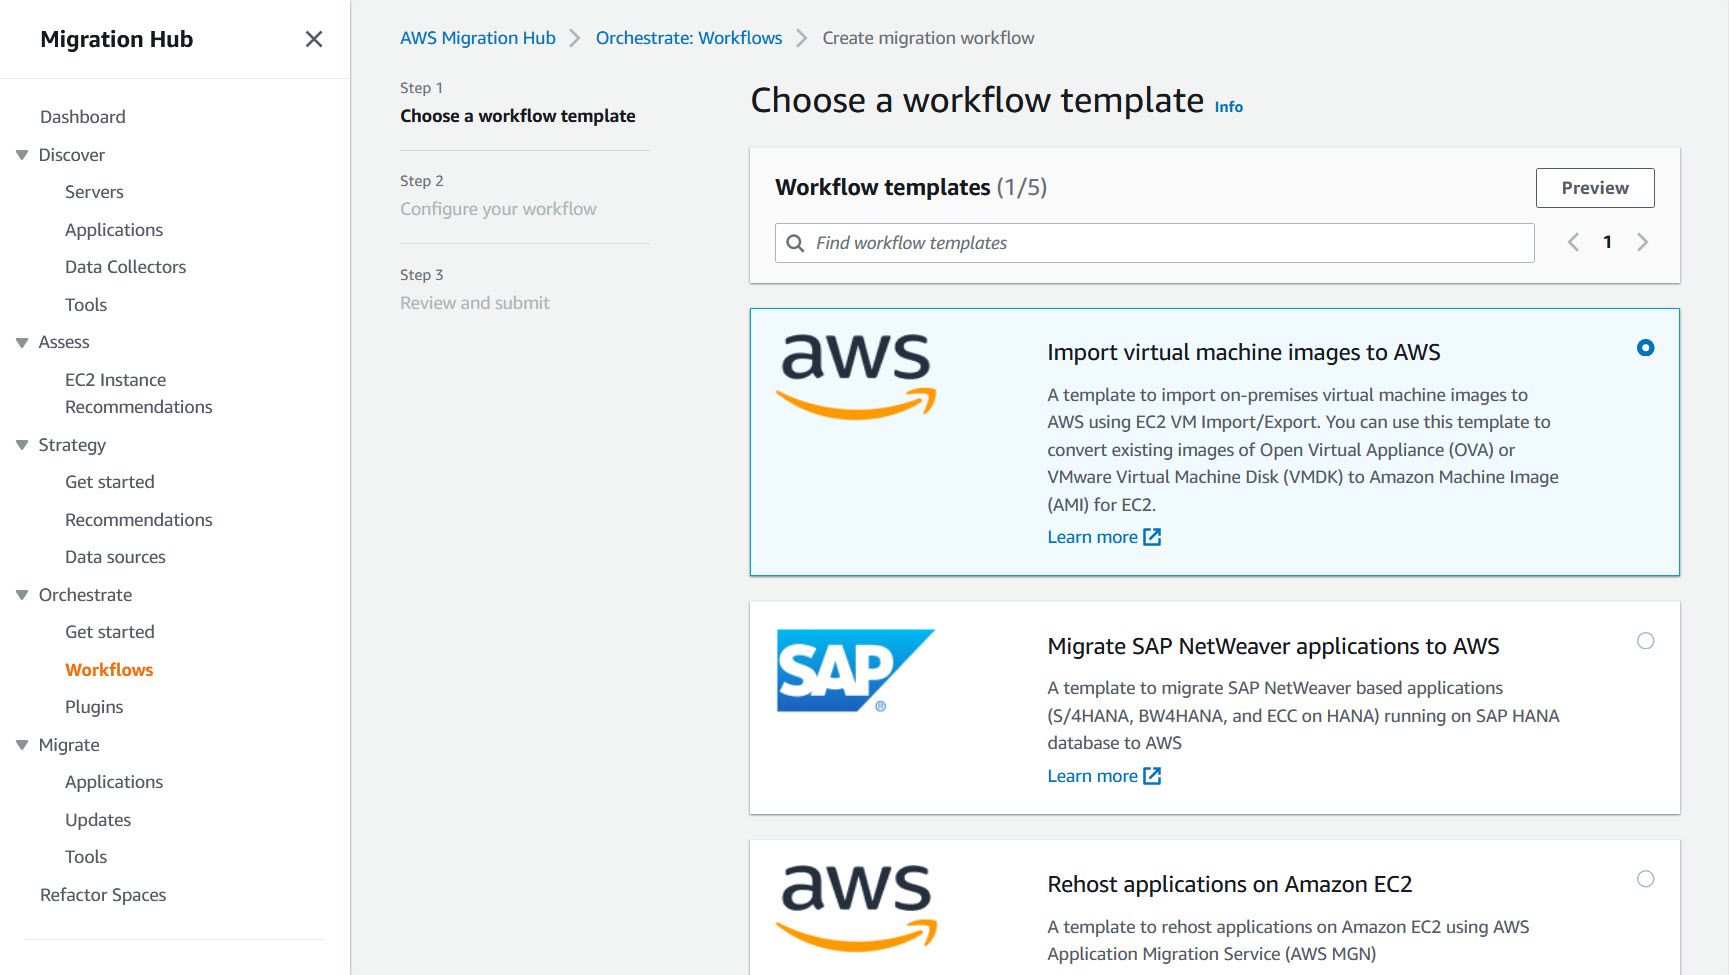Click the SAP logo on NetWeaver template card

(x=856, y=670)
